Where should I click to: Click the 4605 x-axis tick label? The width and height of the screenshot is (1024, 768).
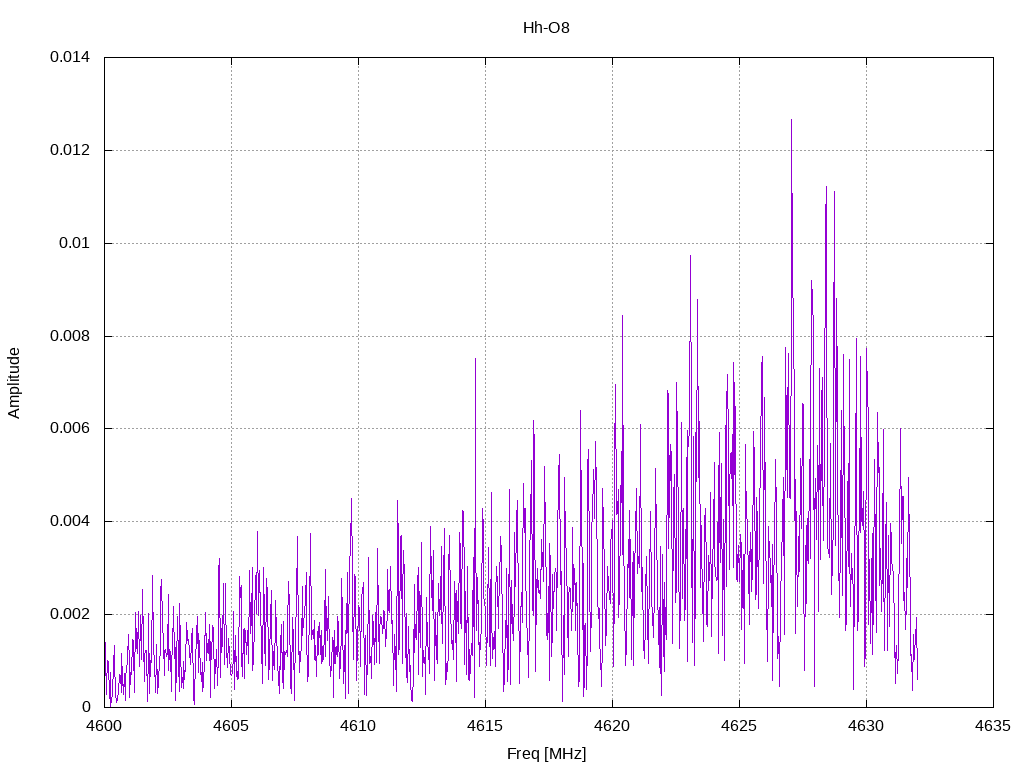[231, 726]
